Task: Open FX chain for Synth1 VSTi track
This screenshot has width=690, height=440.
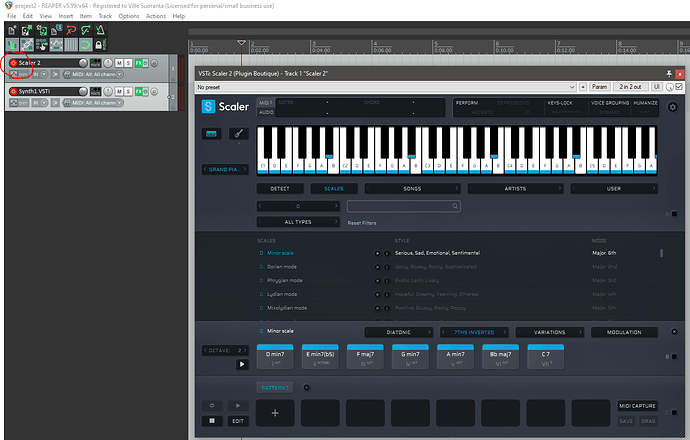Action: click(x=139, y=91)
